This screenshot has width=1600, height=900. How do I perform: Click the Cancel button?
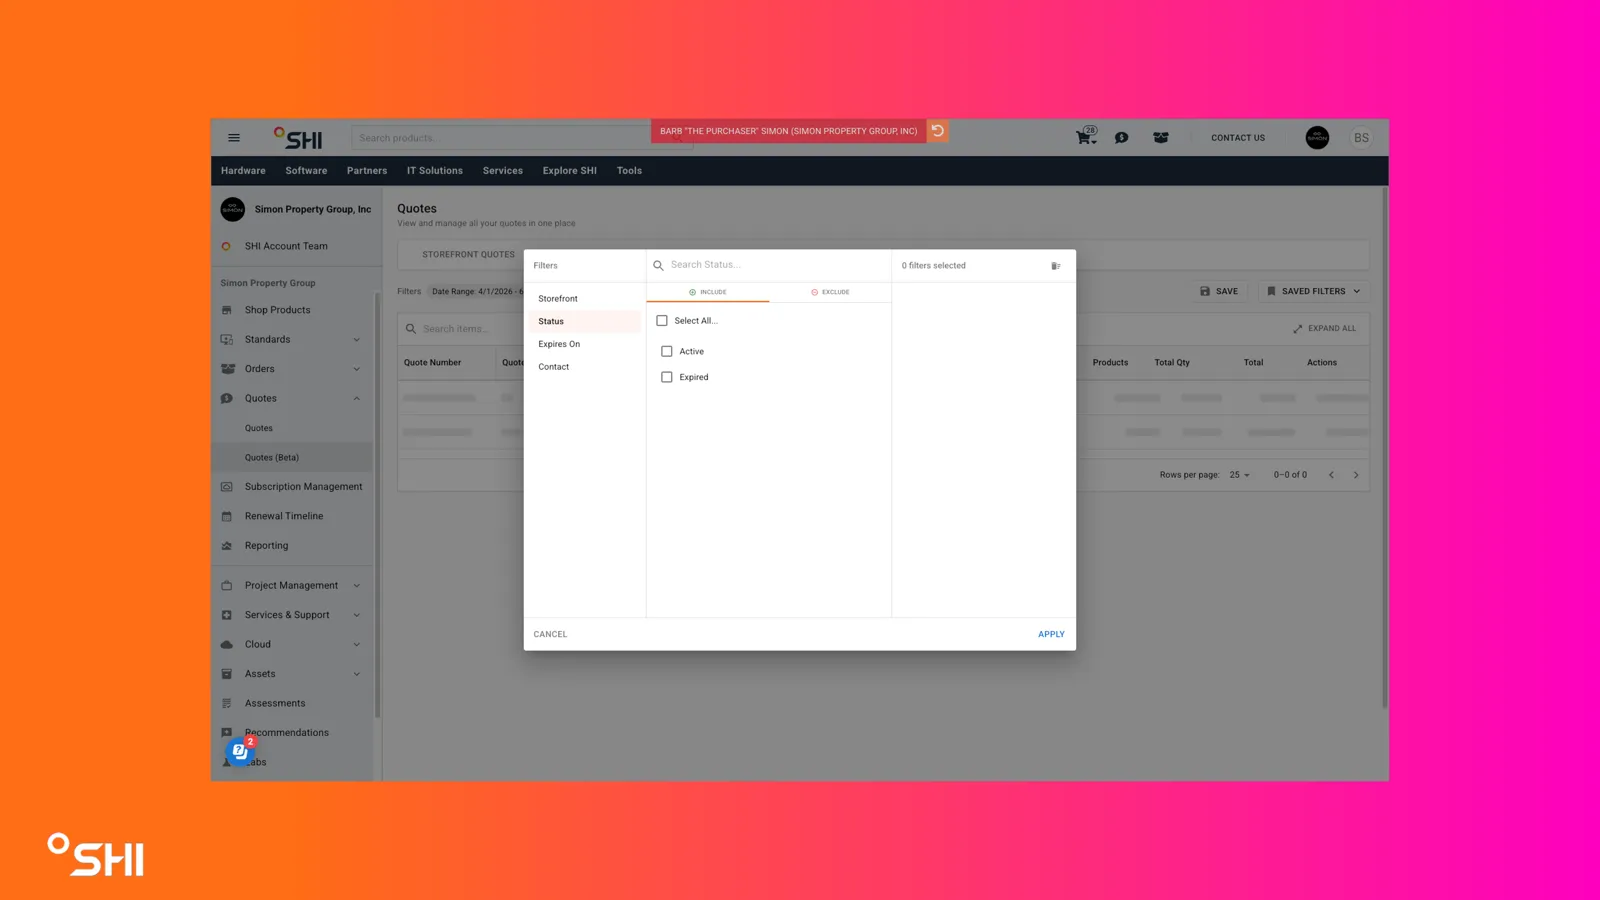550,634
